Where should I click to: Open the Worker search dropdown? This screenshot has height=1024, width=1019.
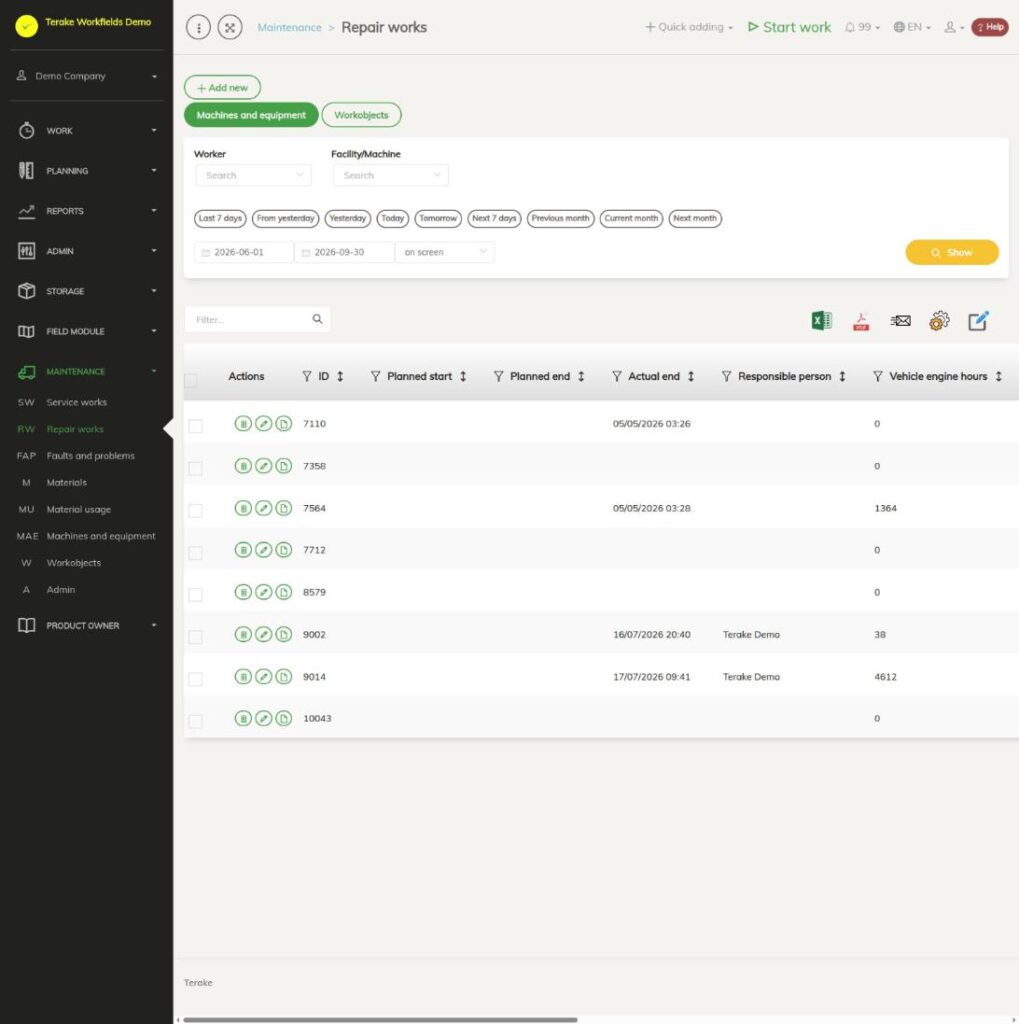(x=253, y=175)
